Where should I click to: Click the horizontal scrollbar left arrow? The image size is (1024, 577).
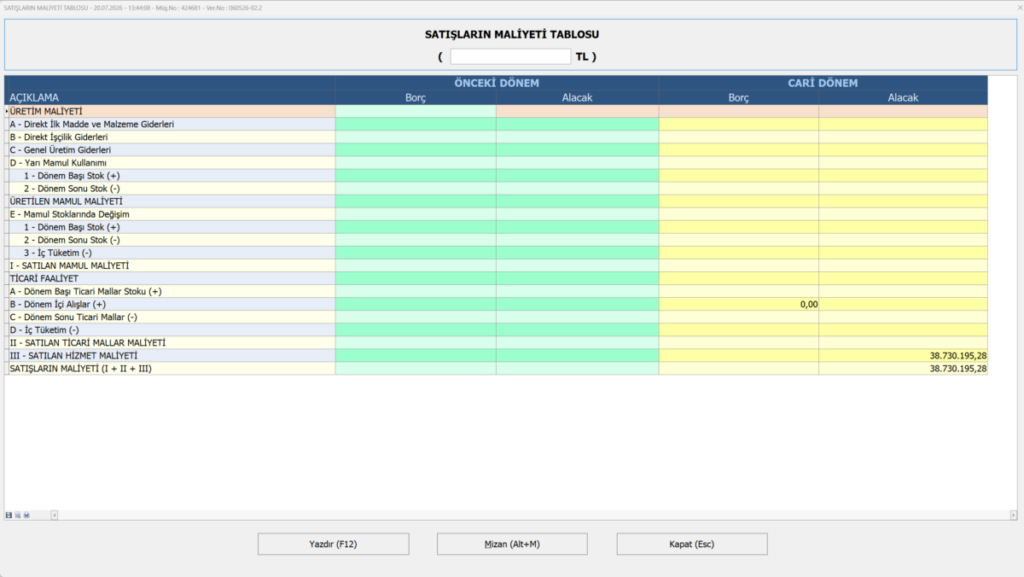pos(54,515)
